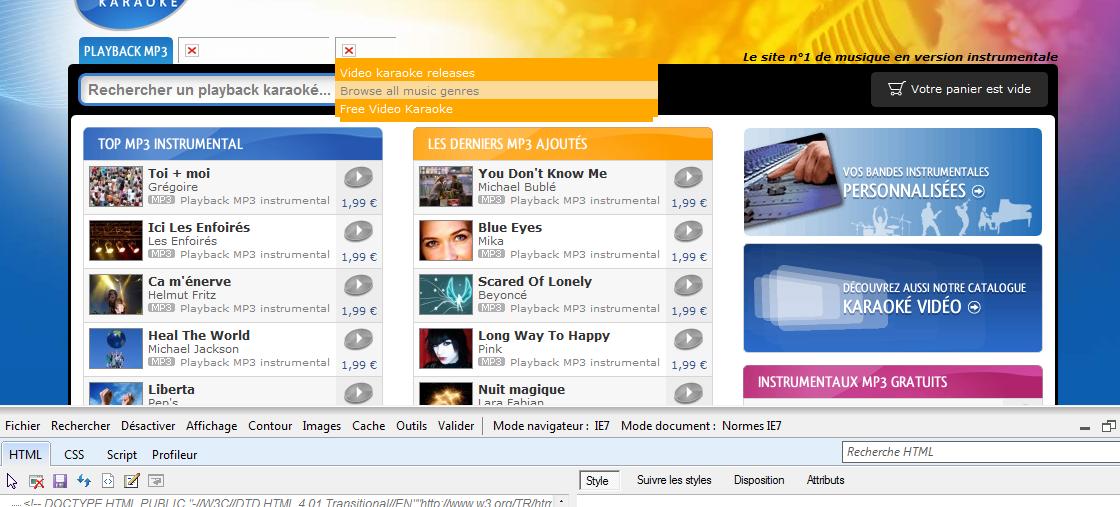The width and height of the screenshot is (1120, 507).
Task: Open the Fichier menu
Action: pyautogui.click(x=23, y=426)
